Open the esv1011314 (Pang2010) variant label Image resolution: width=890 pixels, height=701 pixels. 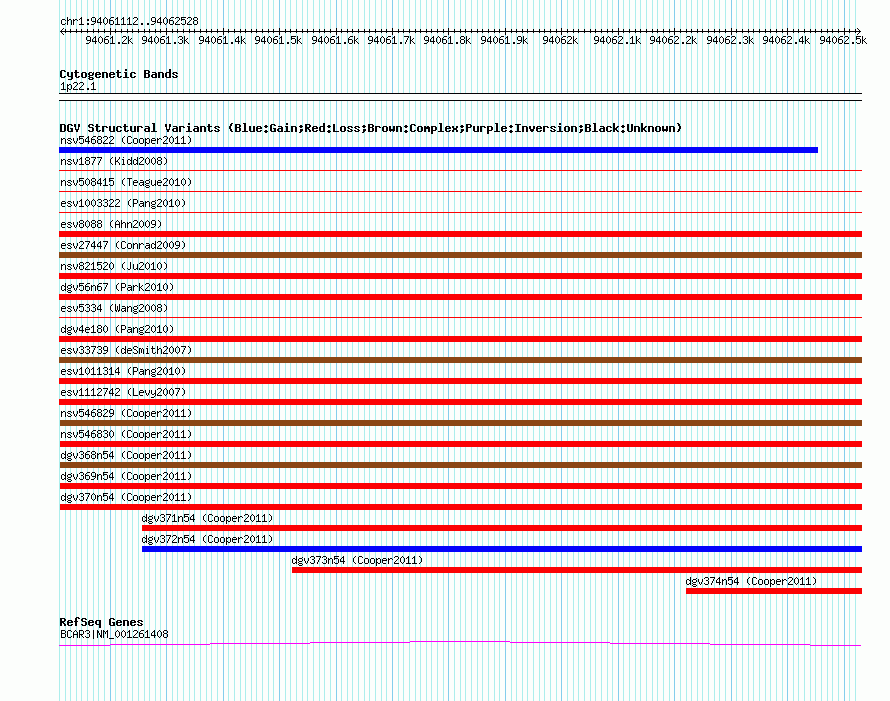tap(123, 371)
